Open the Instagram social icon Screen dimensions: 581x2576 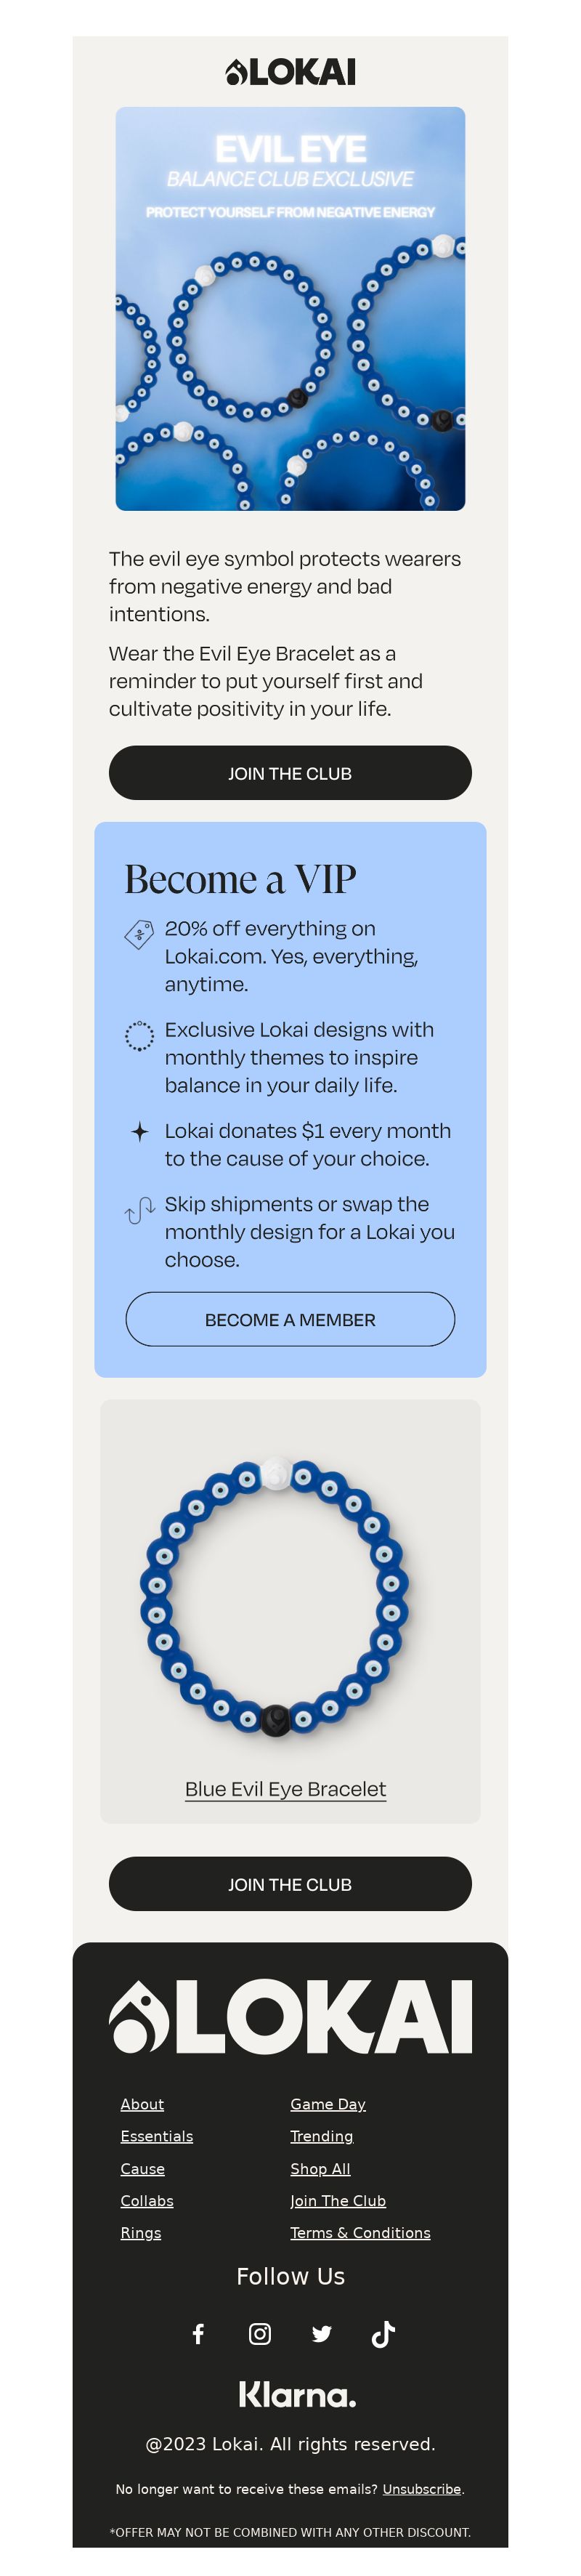[260, 2333]
